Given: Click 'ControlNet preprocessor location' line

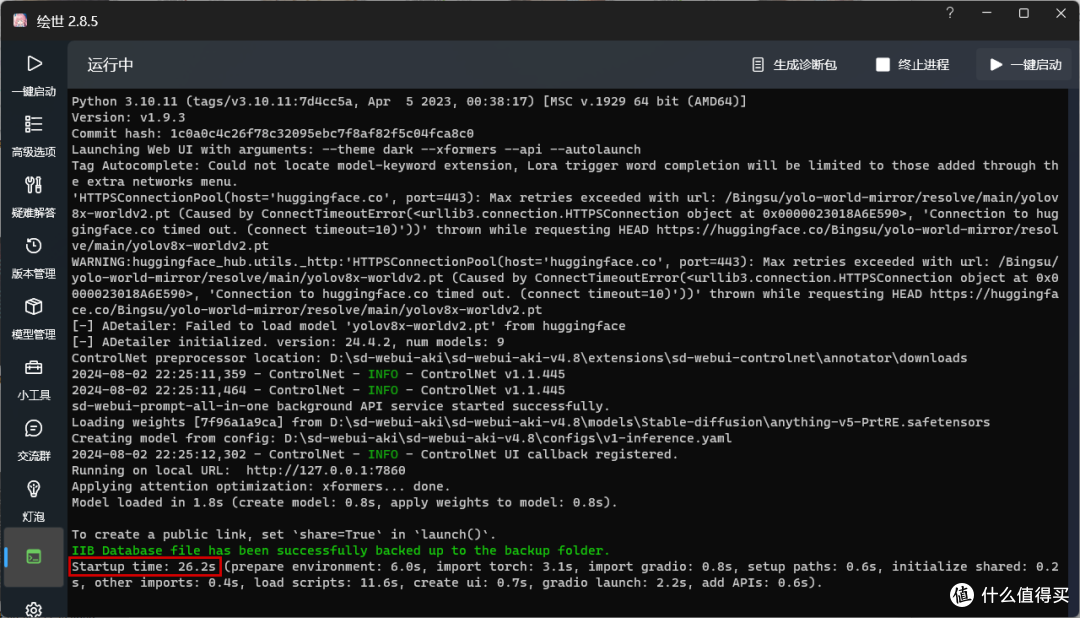Looking at the screenshot, I should tap(519, 358).
